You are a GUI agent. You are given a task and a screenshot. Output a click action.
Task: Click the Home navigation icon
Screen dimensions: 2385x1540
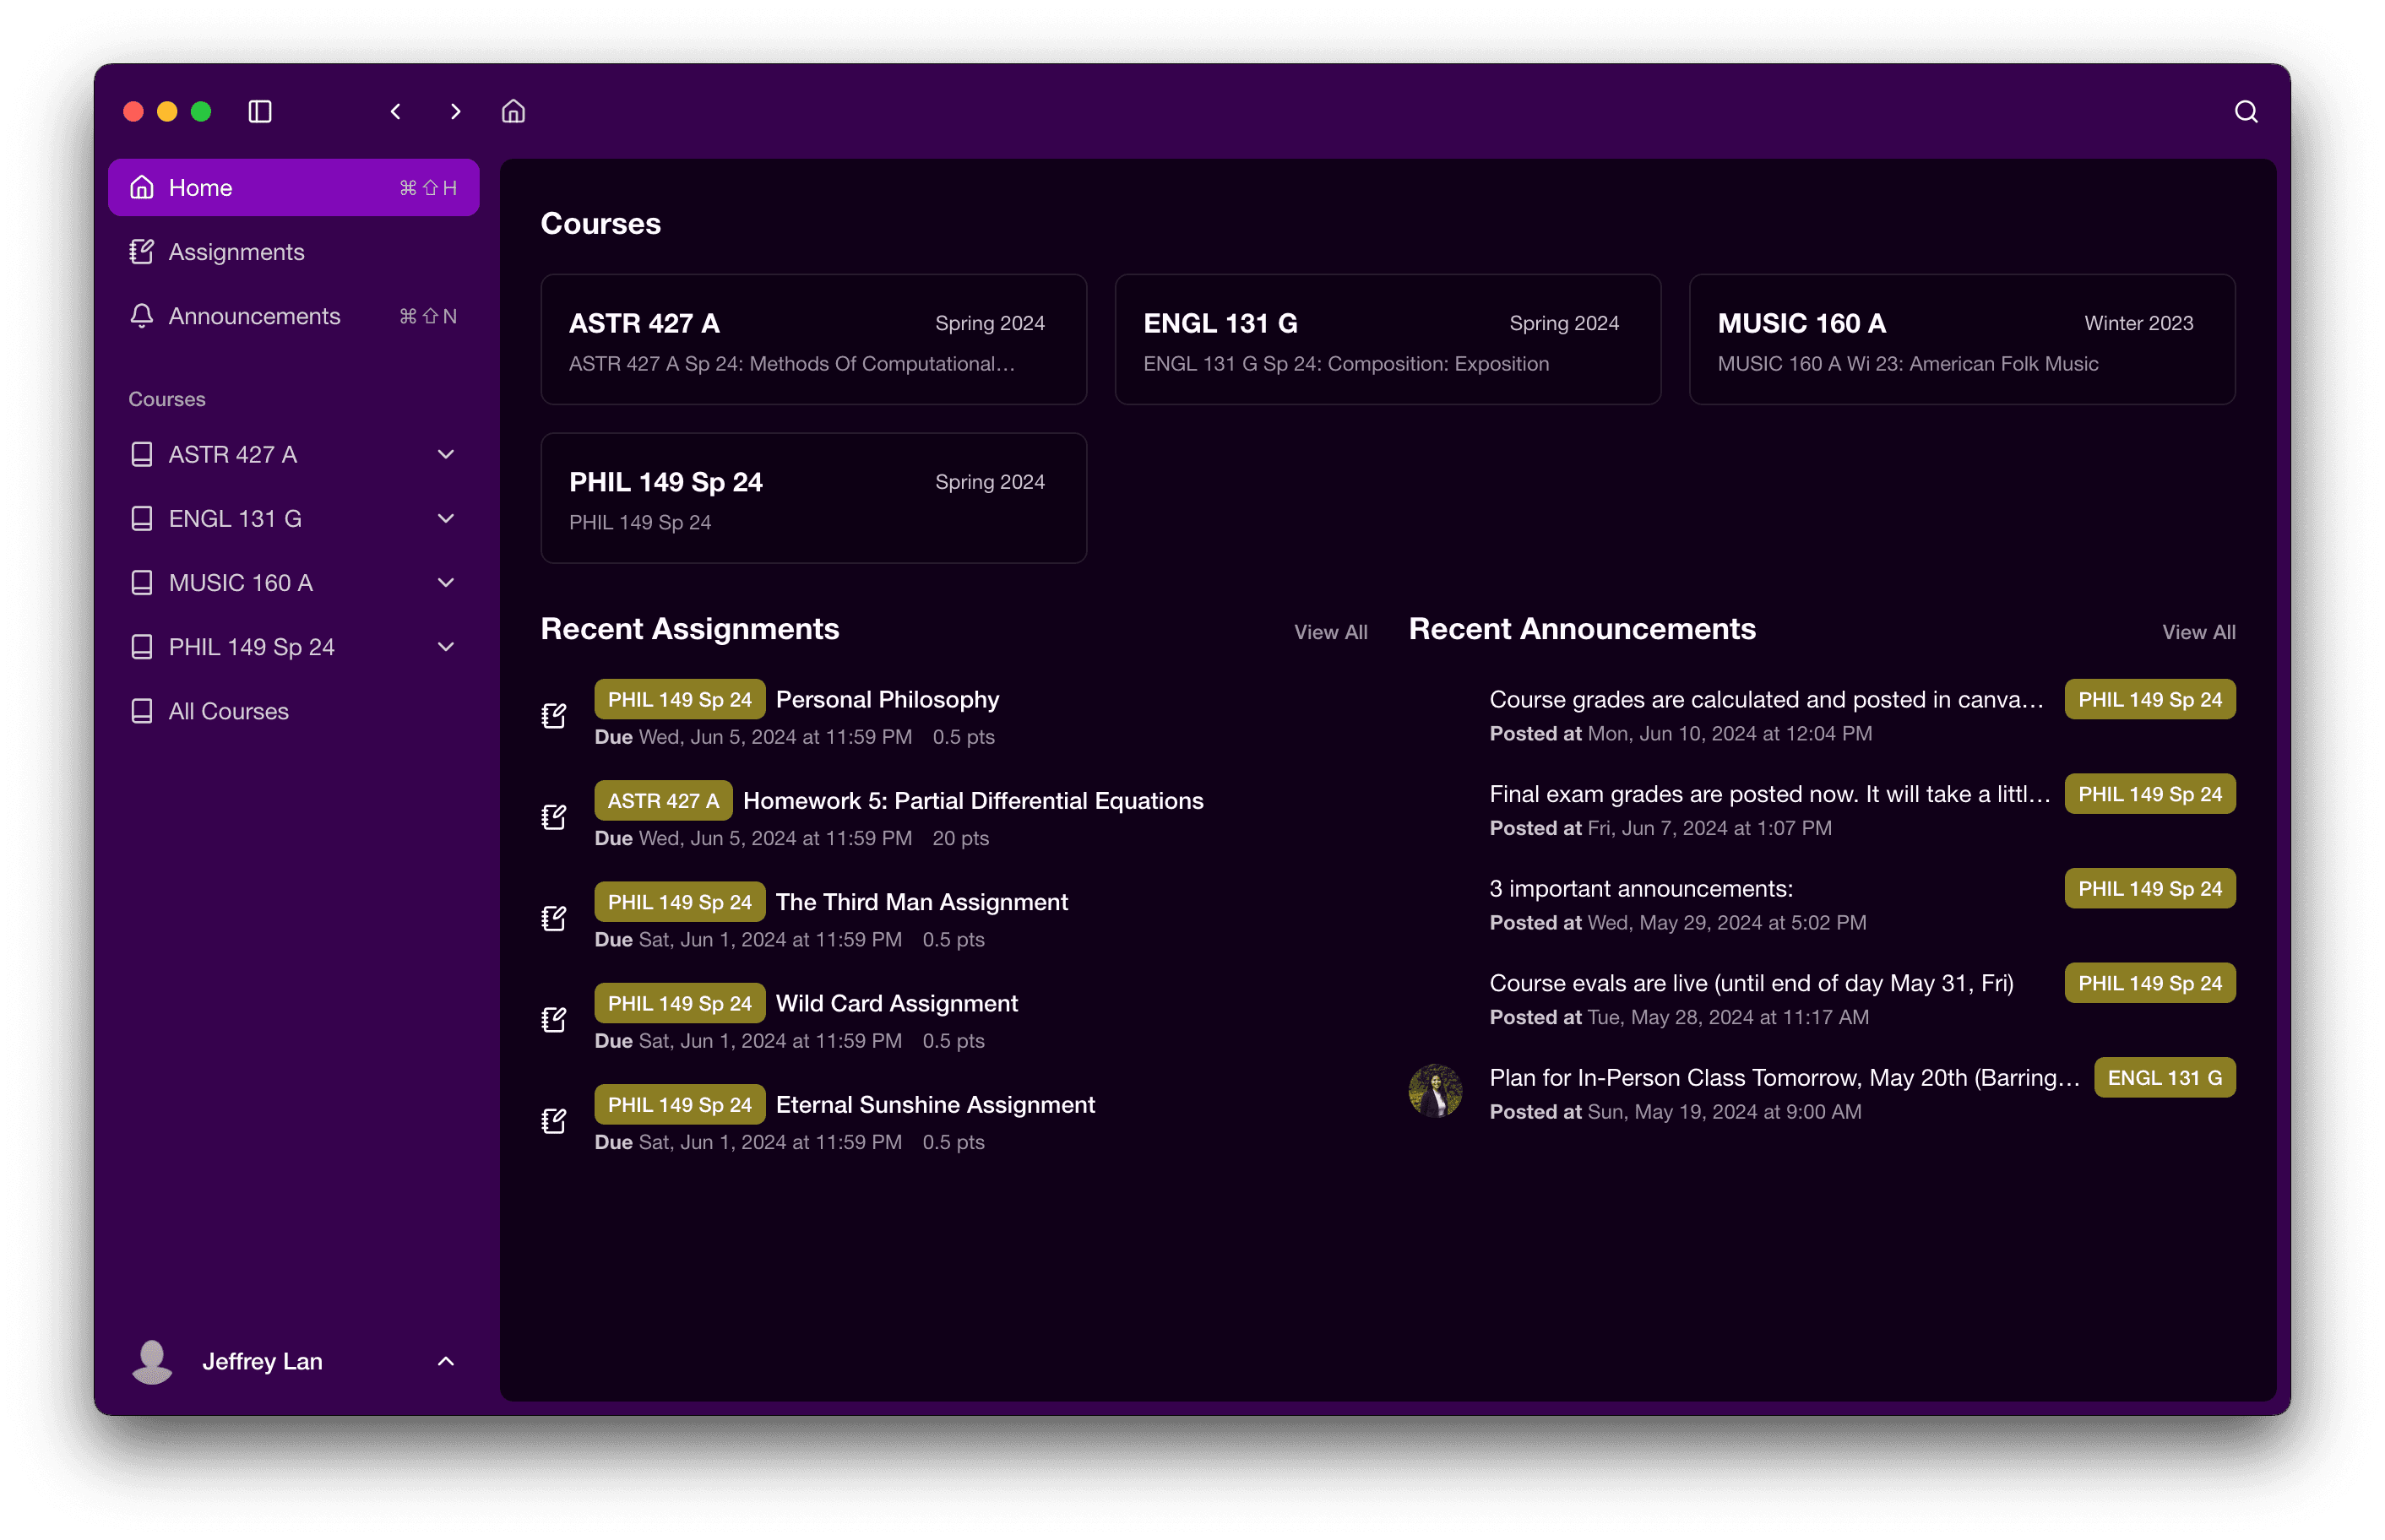[x=144, y=186]
